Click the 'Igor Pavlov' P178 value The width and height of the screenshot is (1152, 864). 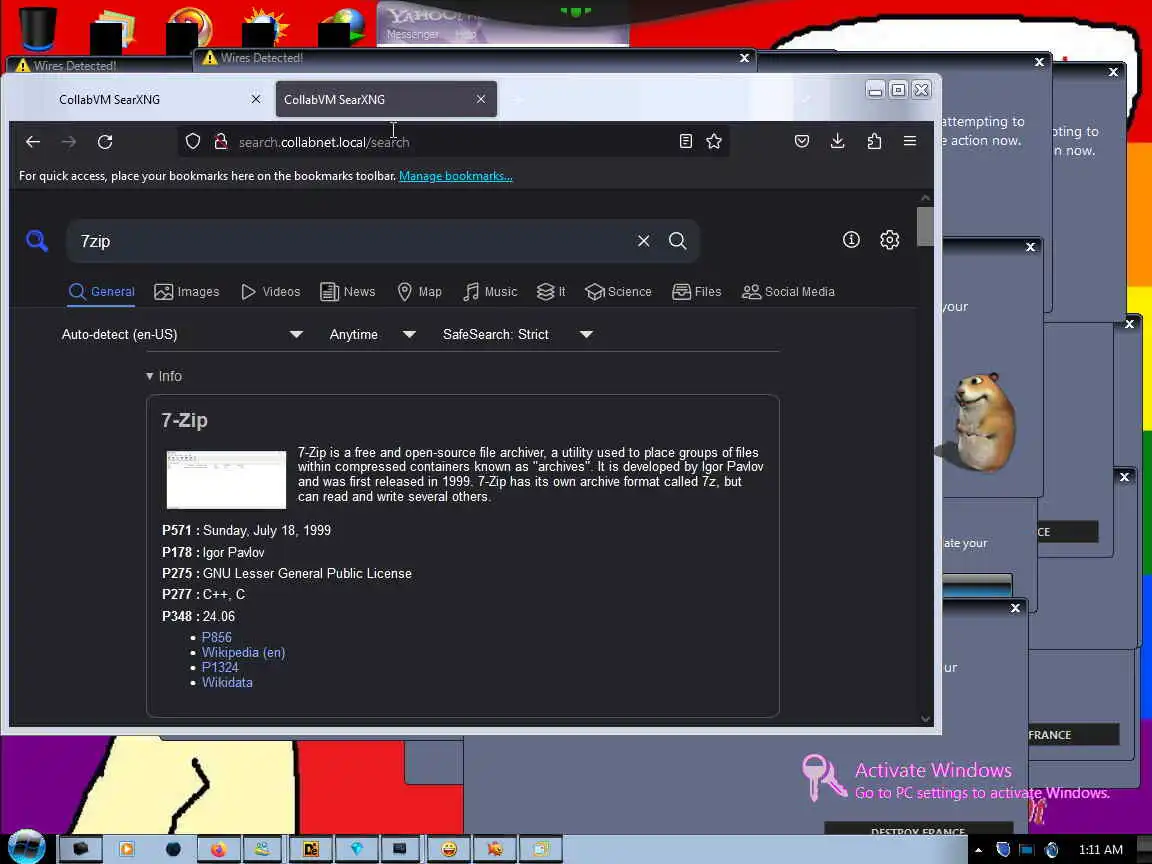pyautogui.click(x=234, y=552)
